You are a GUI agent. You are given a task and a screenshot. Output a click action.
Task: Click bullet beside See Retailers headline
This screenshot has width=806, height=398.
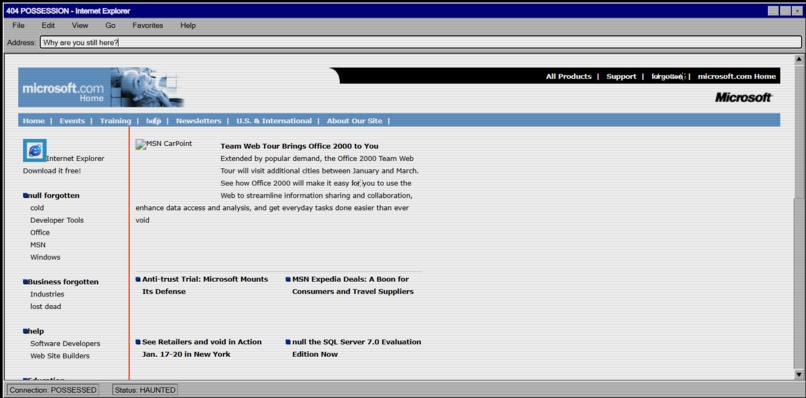pos(138,342)
